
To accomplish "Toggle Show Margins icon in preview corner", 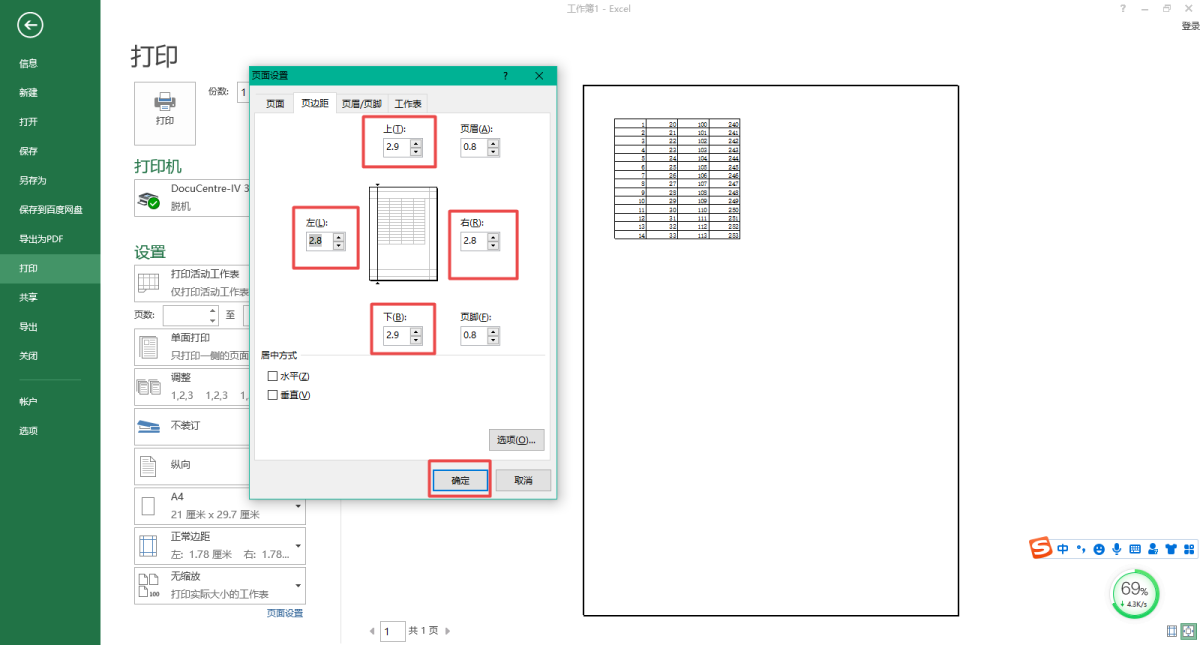I will [1171, 631].
